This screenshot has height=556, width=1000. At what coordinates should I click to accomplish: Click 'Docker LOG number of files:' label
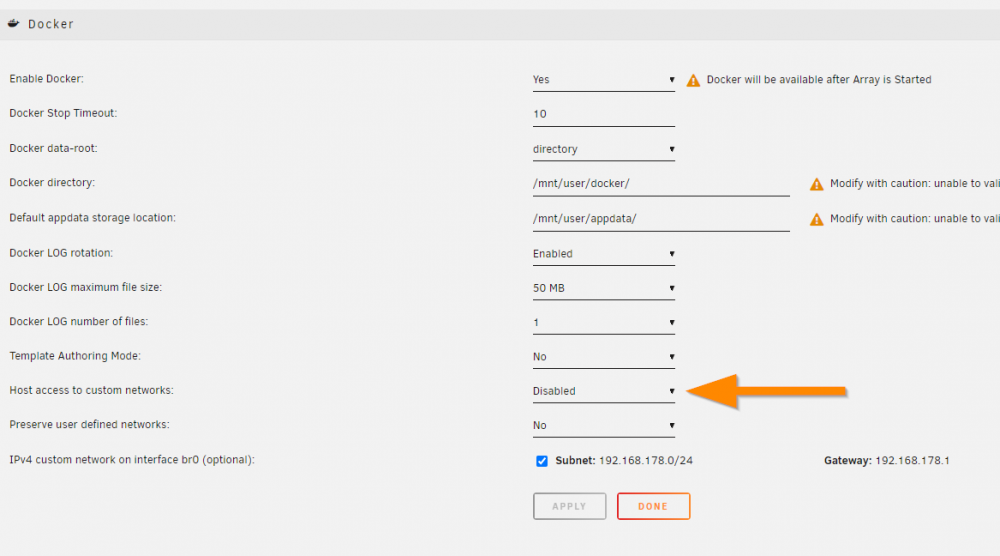[78, 322]
